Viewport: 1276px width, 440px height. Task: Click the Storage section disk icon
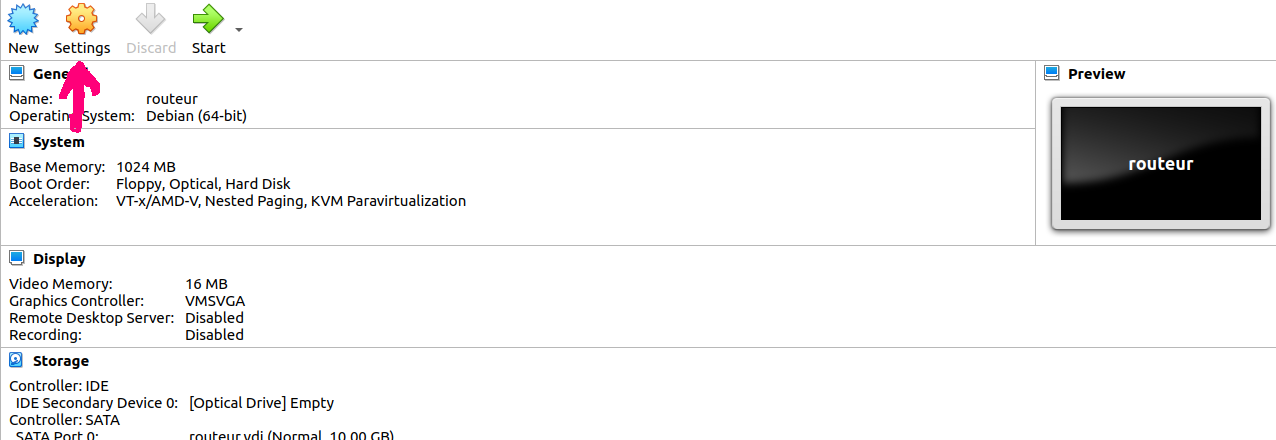tap(17, 360)
